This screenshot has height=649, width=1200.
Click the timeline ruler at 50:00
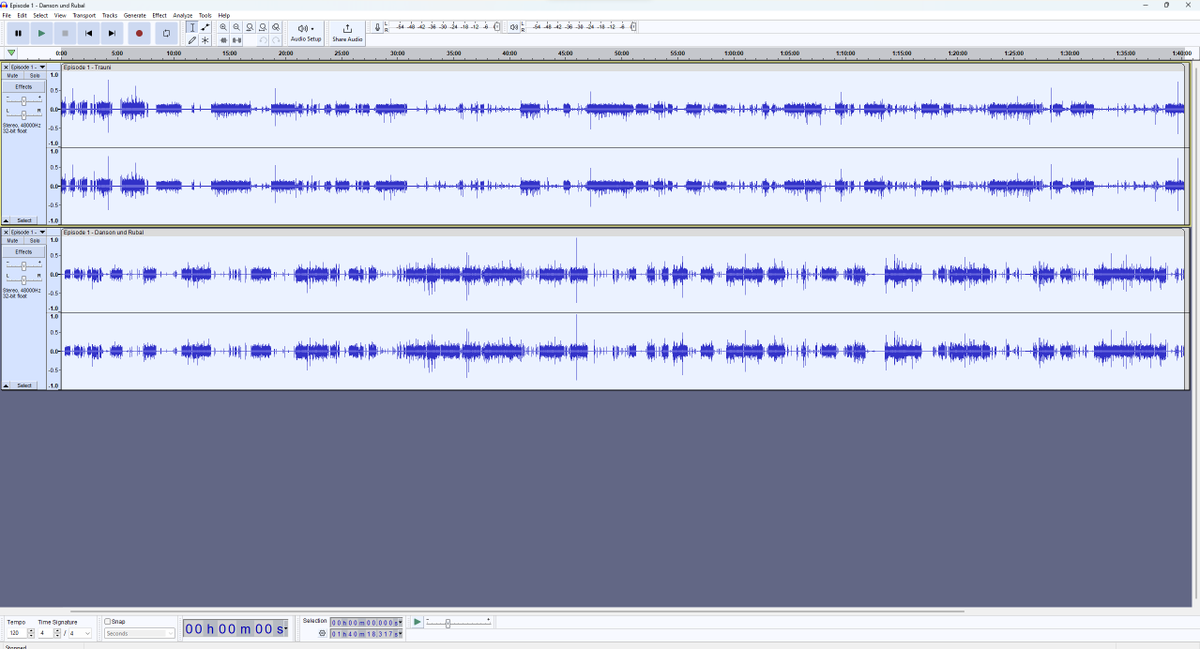[621, 53]
